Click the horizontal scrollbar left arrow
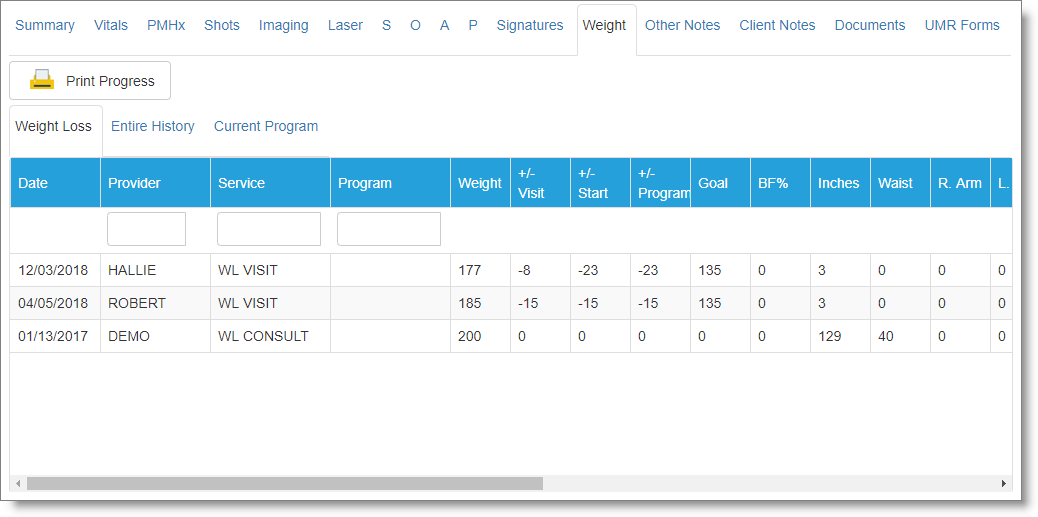The image size is (1038, 517). [x=18, y=483]
